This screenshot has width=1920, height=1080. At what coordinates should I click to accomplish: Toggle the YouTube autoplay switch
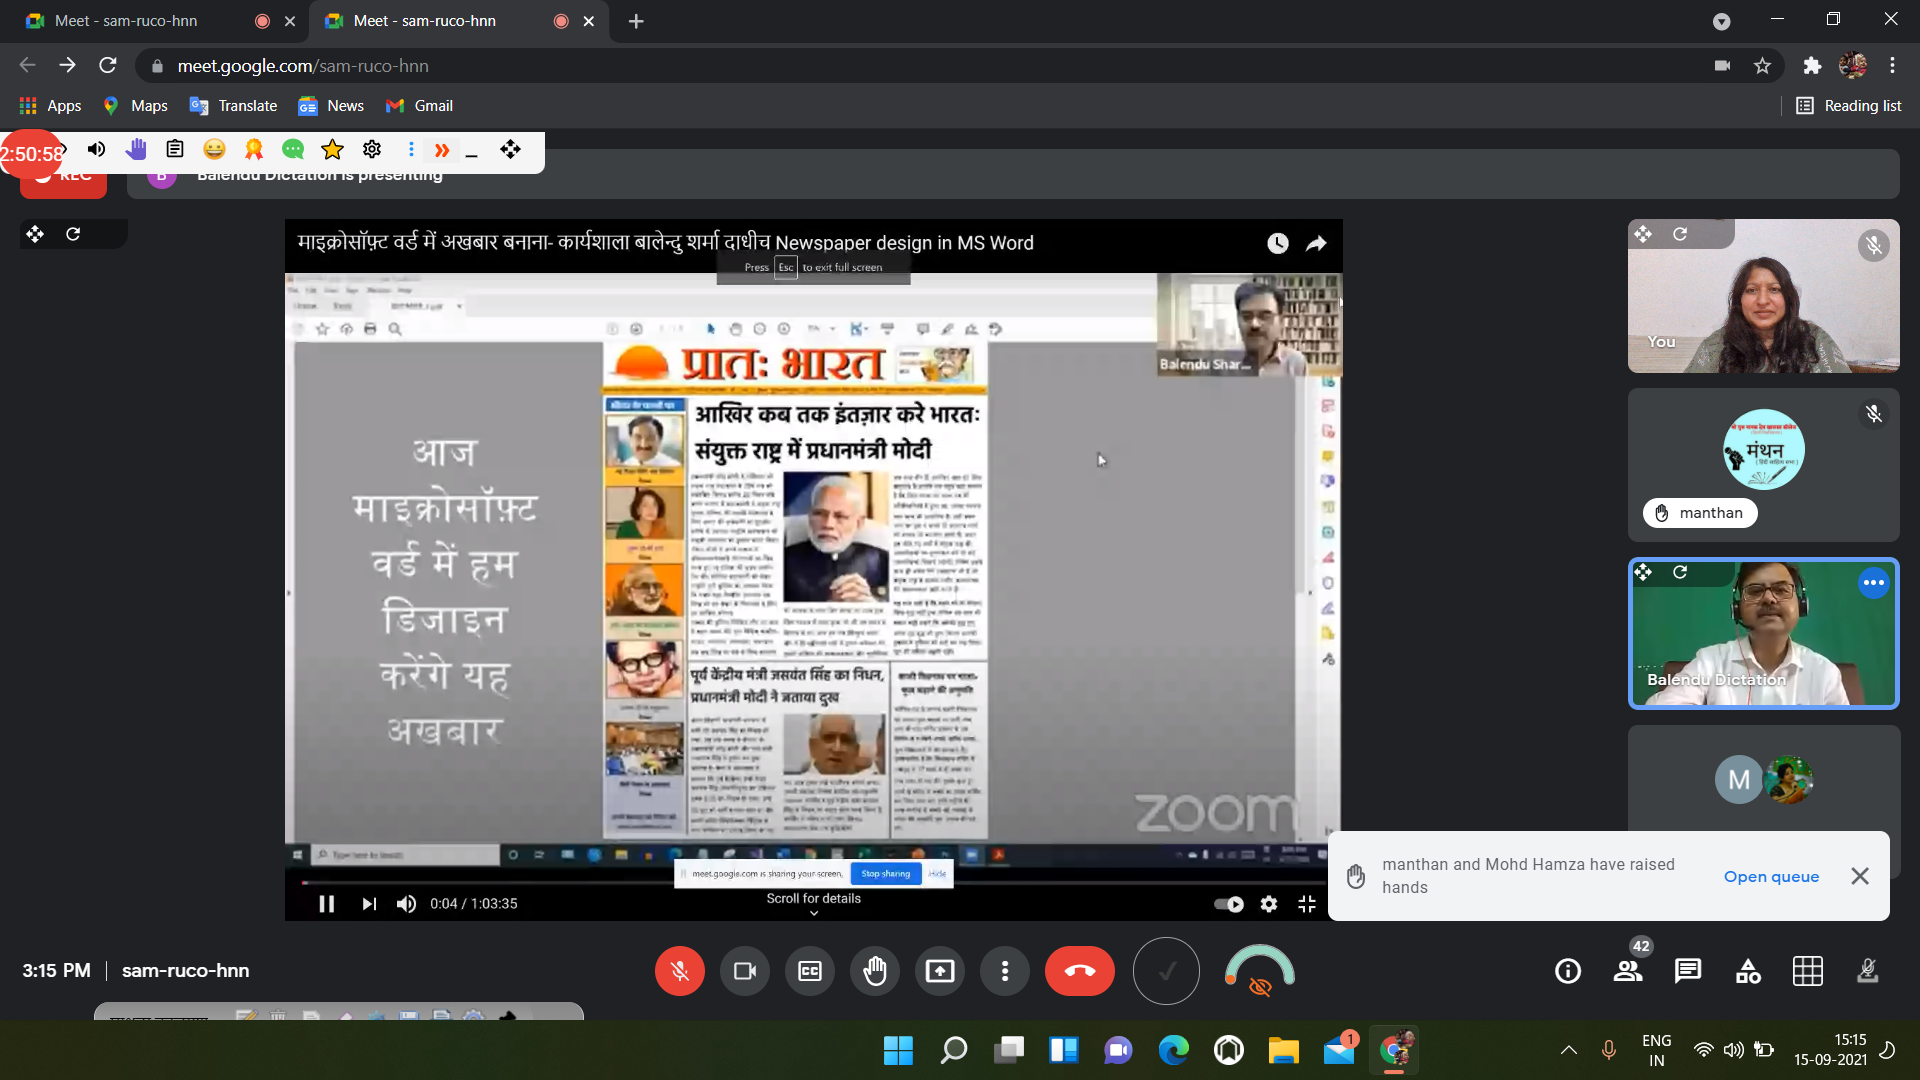click(x=1229, y=904)
